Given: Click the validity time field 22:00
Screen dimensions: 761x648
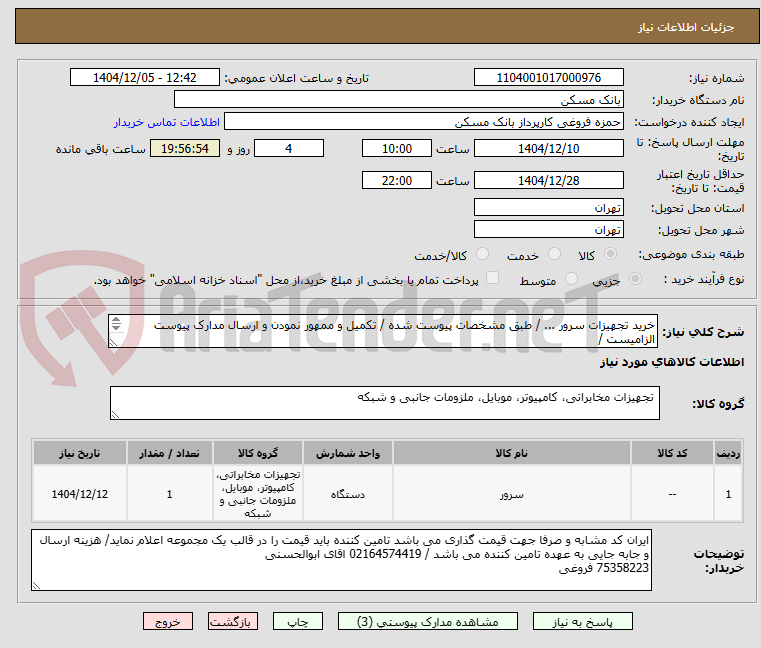Looking at the screenshot, I should [397, 181].
